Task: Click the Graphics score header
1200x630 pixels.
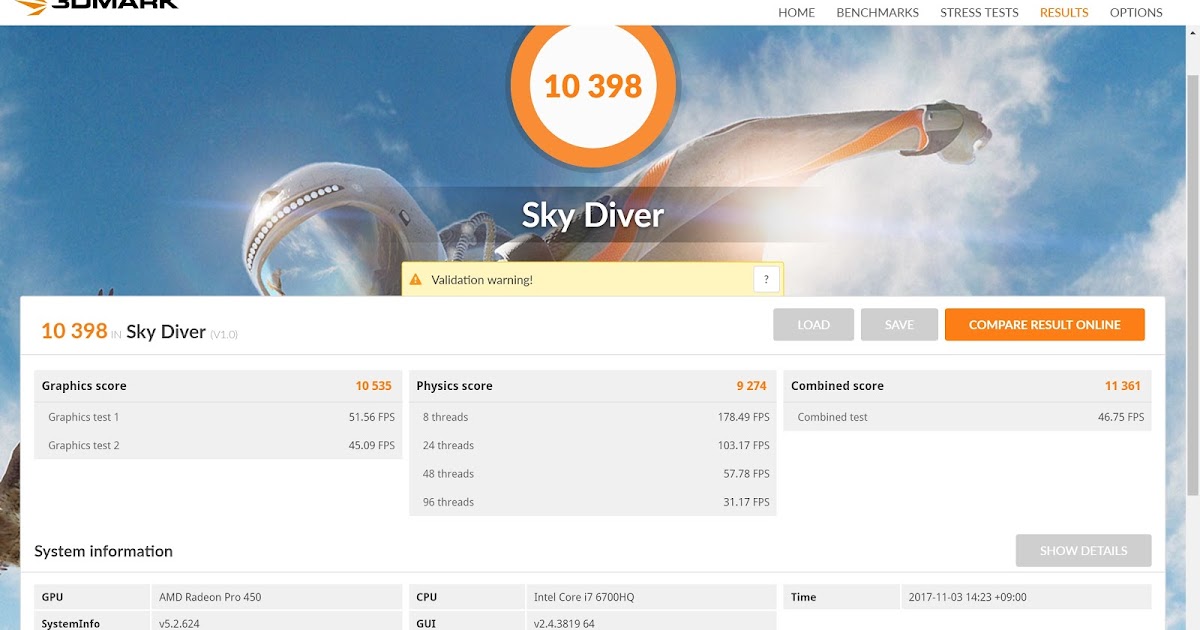Action: tap(84, 386)
